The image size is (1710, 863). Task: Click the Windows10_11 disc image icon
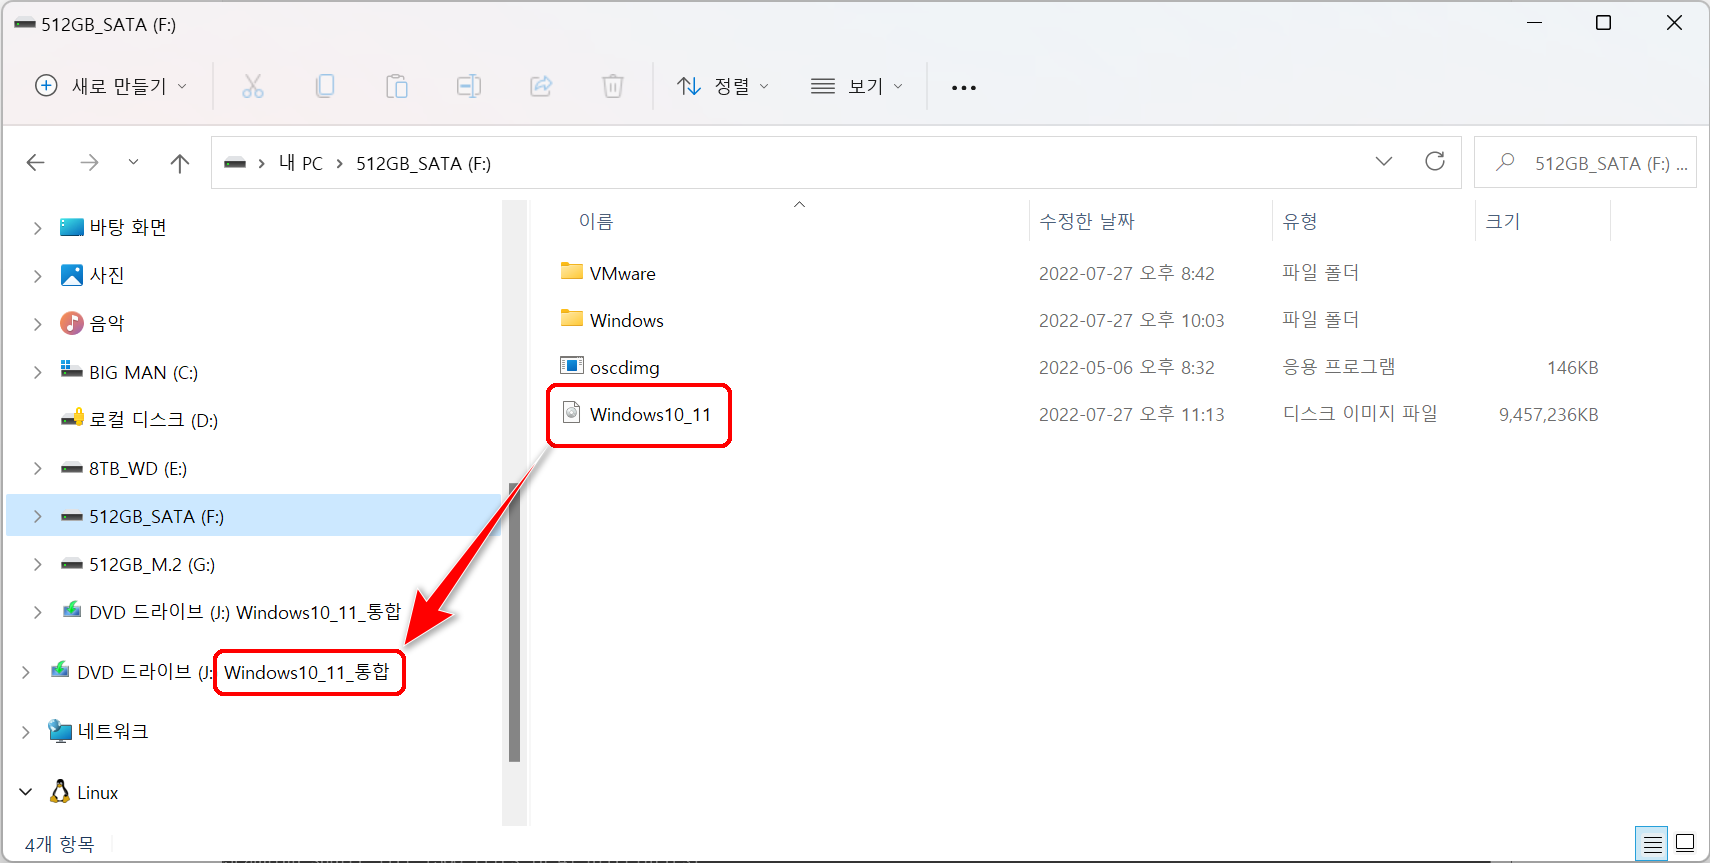point(572,413)
